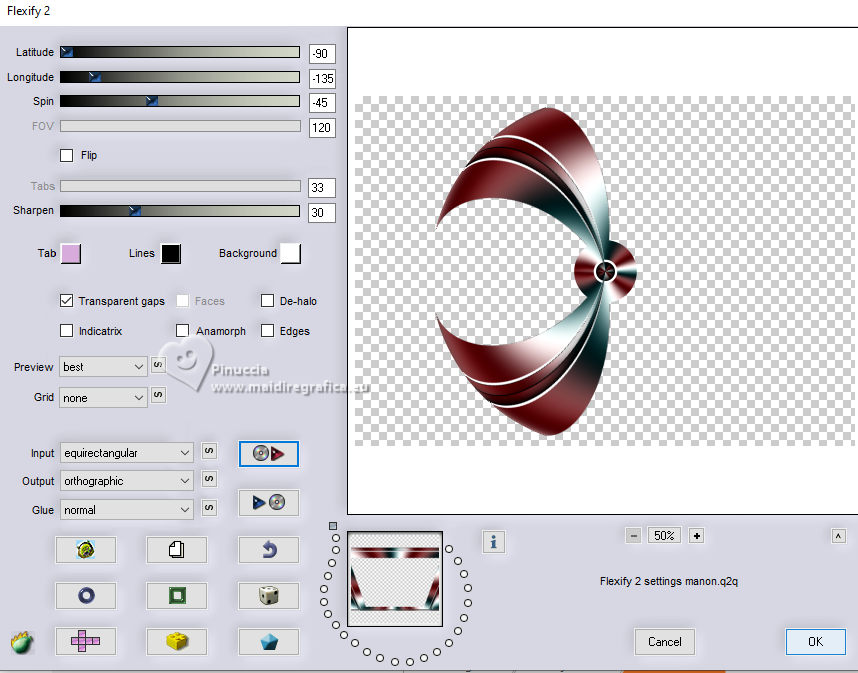Pick the pink Tab color swatch

pyautogui.click(x=71, y=253)
